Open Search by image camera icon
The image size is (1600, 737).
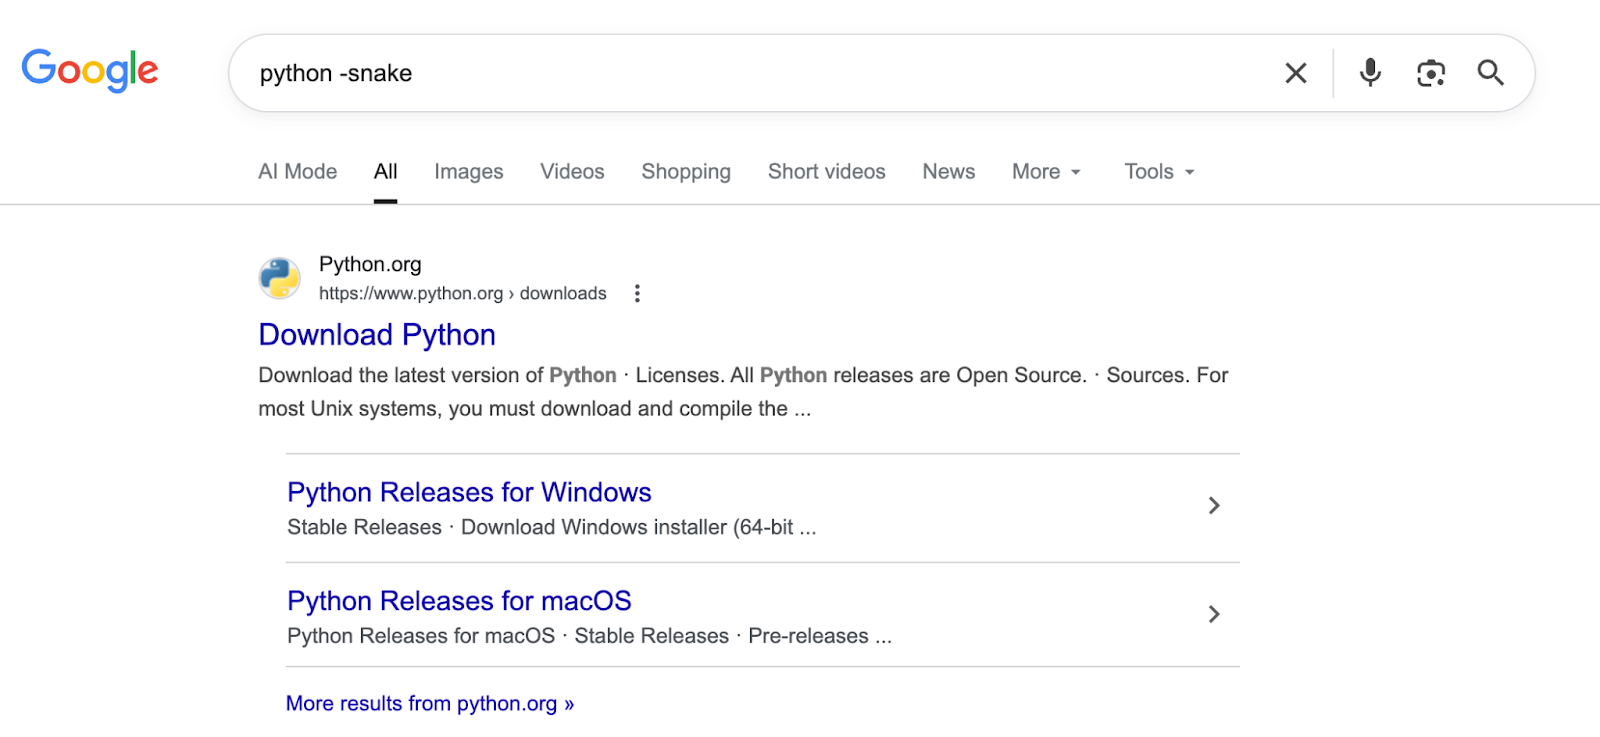(1430, 73)
